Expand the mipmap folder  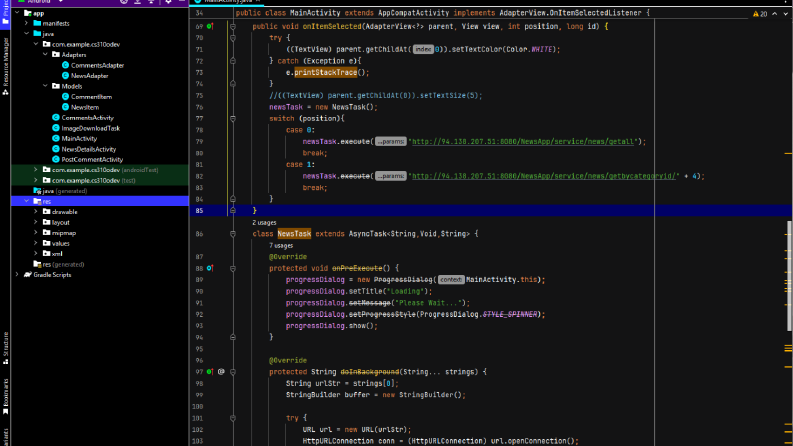point(36,233)
